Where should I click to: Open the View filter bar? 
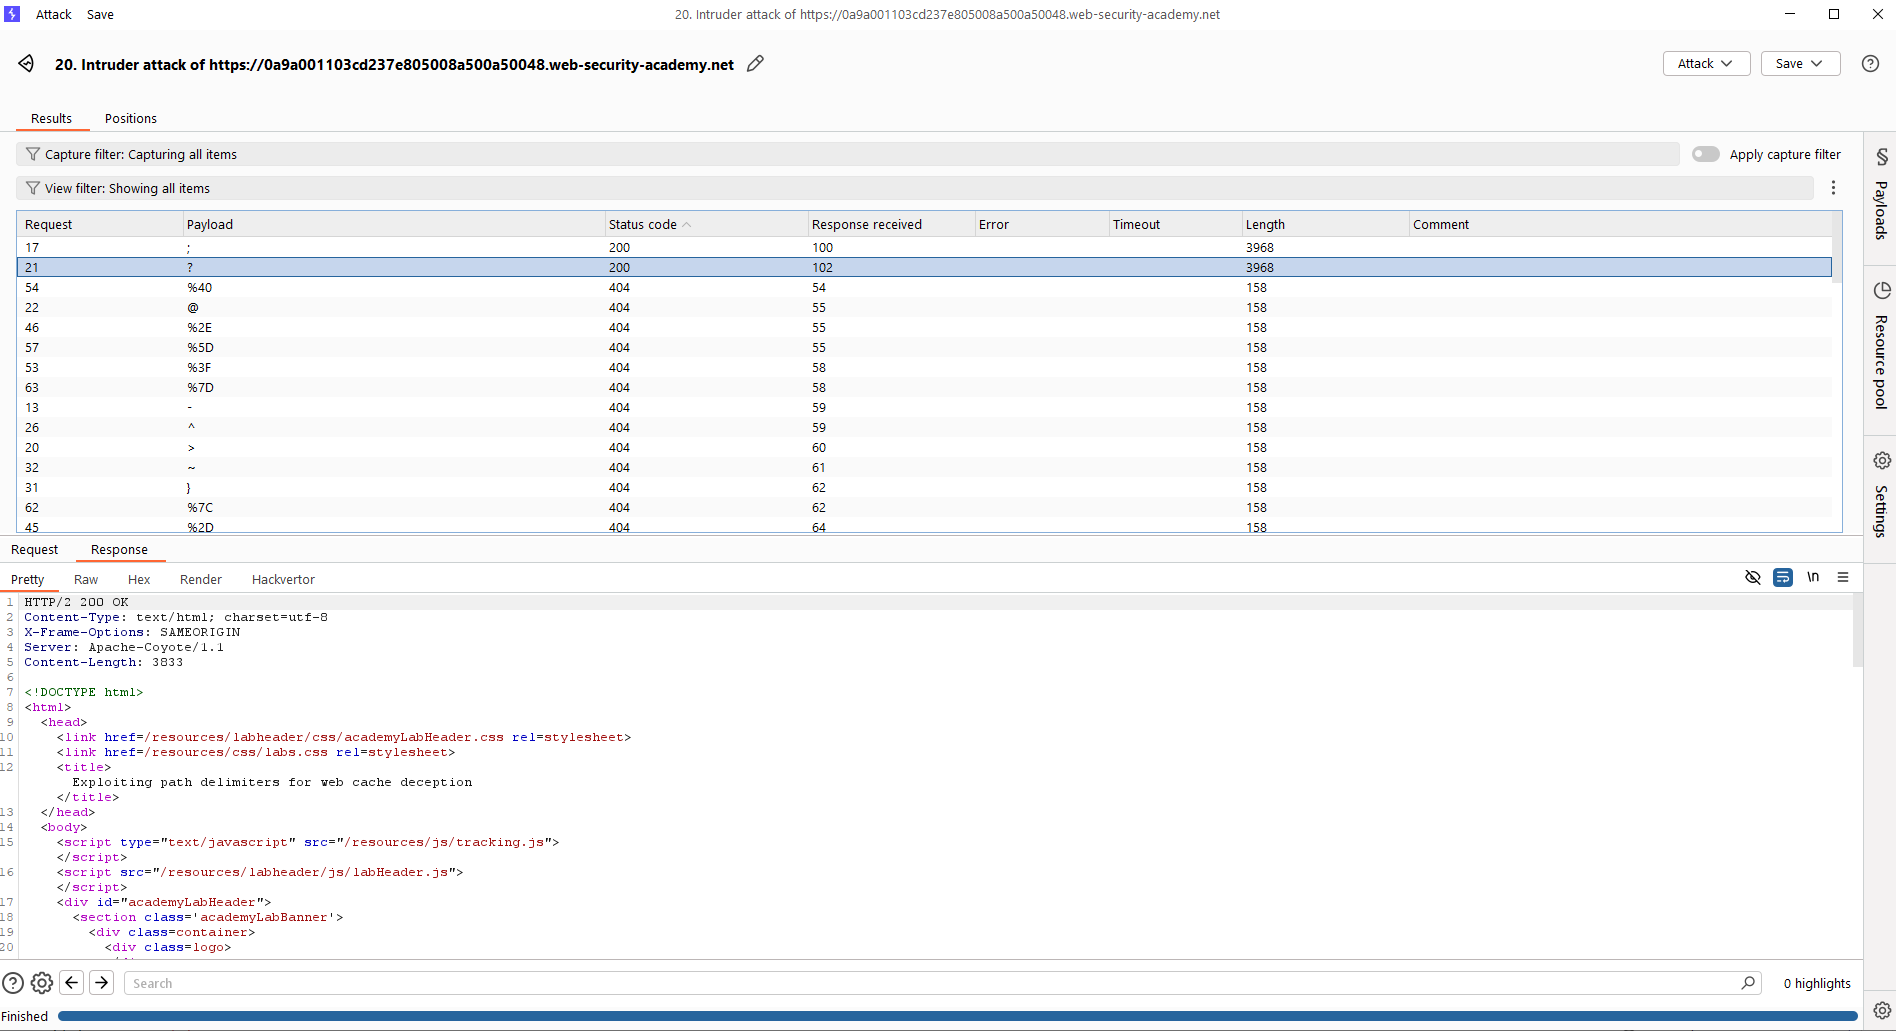[914, 189]
